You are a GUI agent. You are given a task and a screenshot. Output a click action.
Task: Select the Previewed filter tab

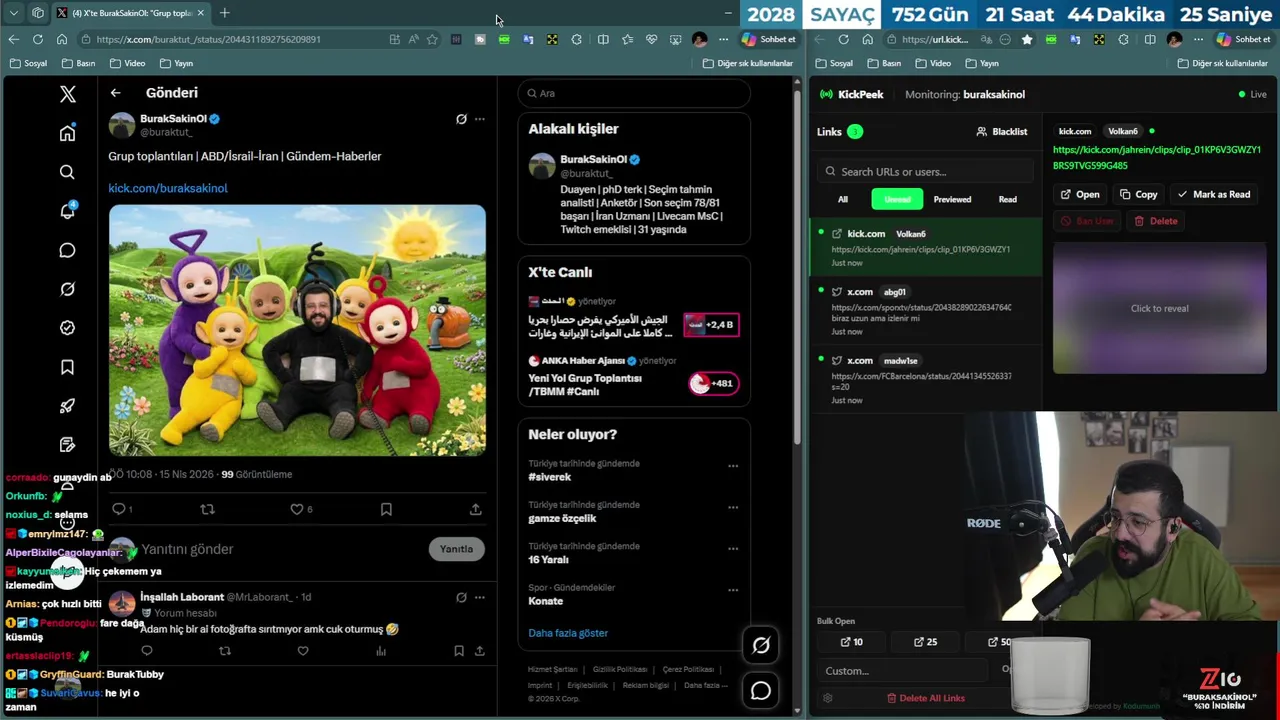(952, 199)
